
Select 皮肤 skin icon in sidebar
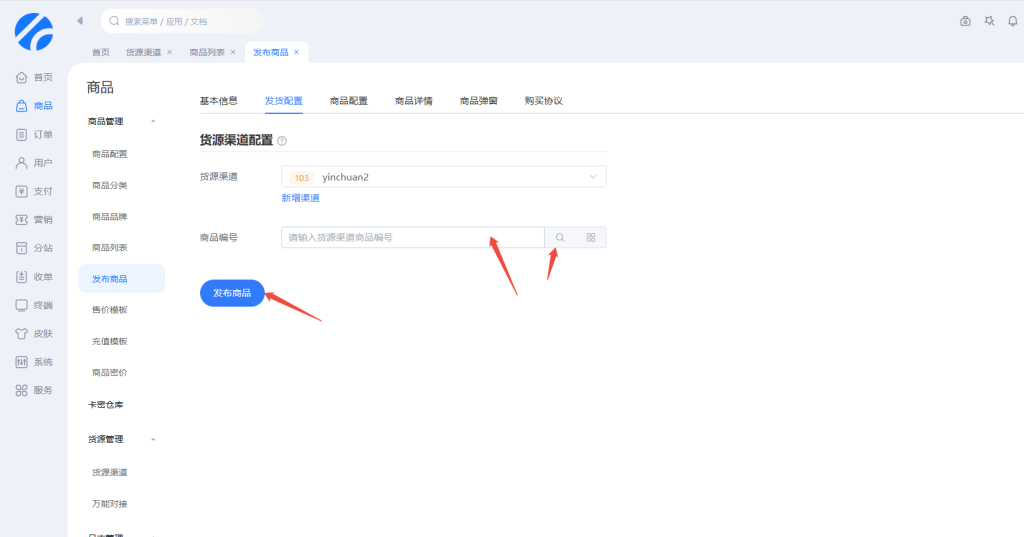tap(34, 333)
